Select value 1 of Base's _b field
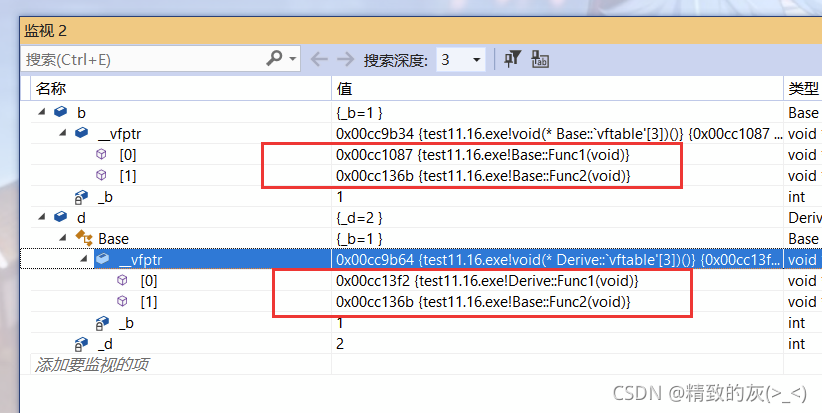 point(340,323)
